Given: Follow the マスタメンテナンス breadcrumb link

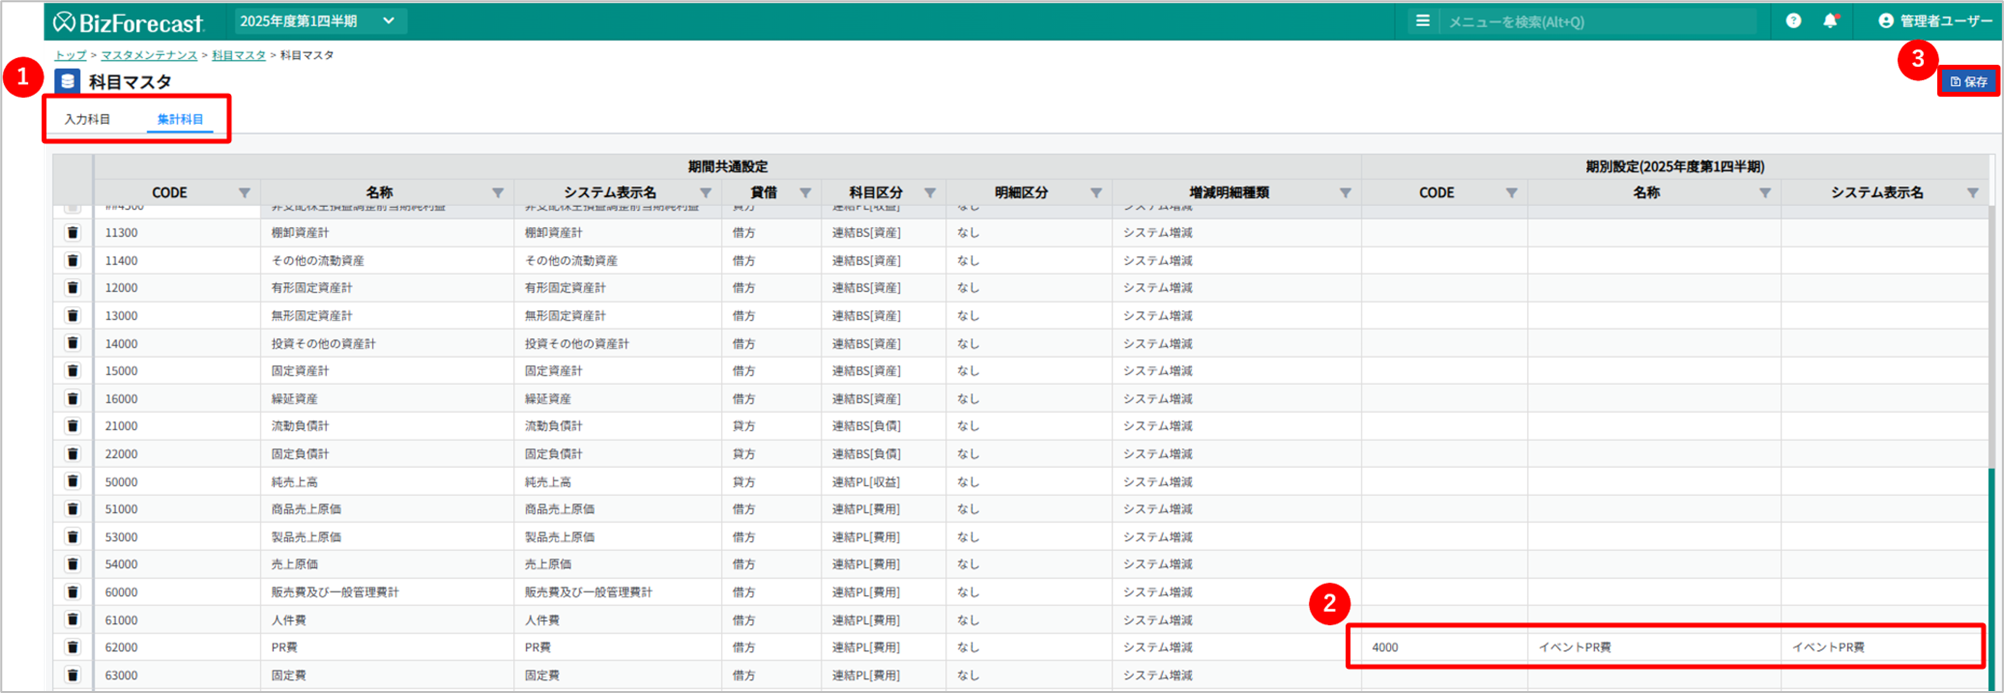Looking at the screenshot, I should 149,56.
